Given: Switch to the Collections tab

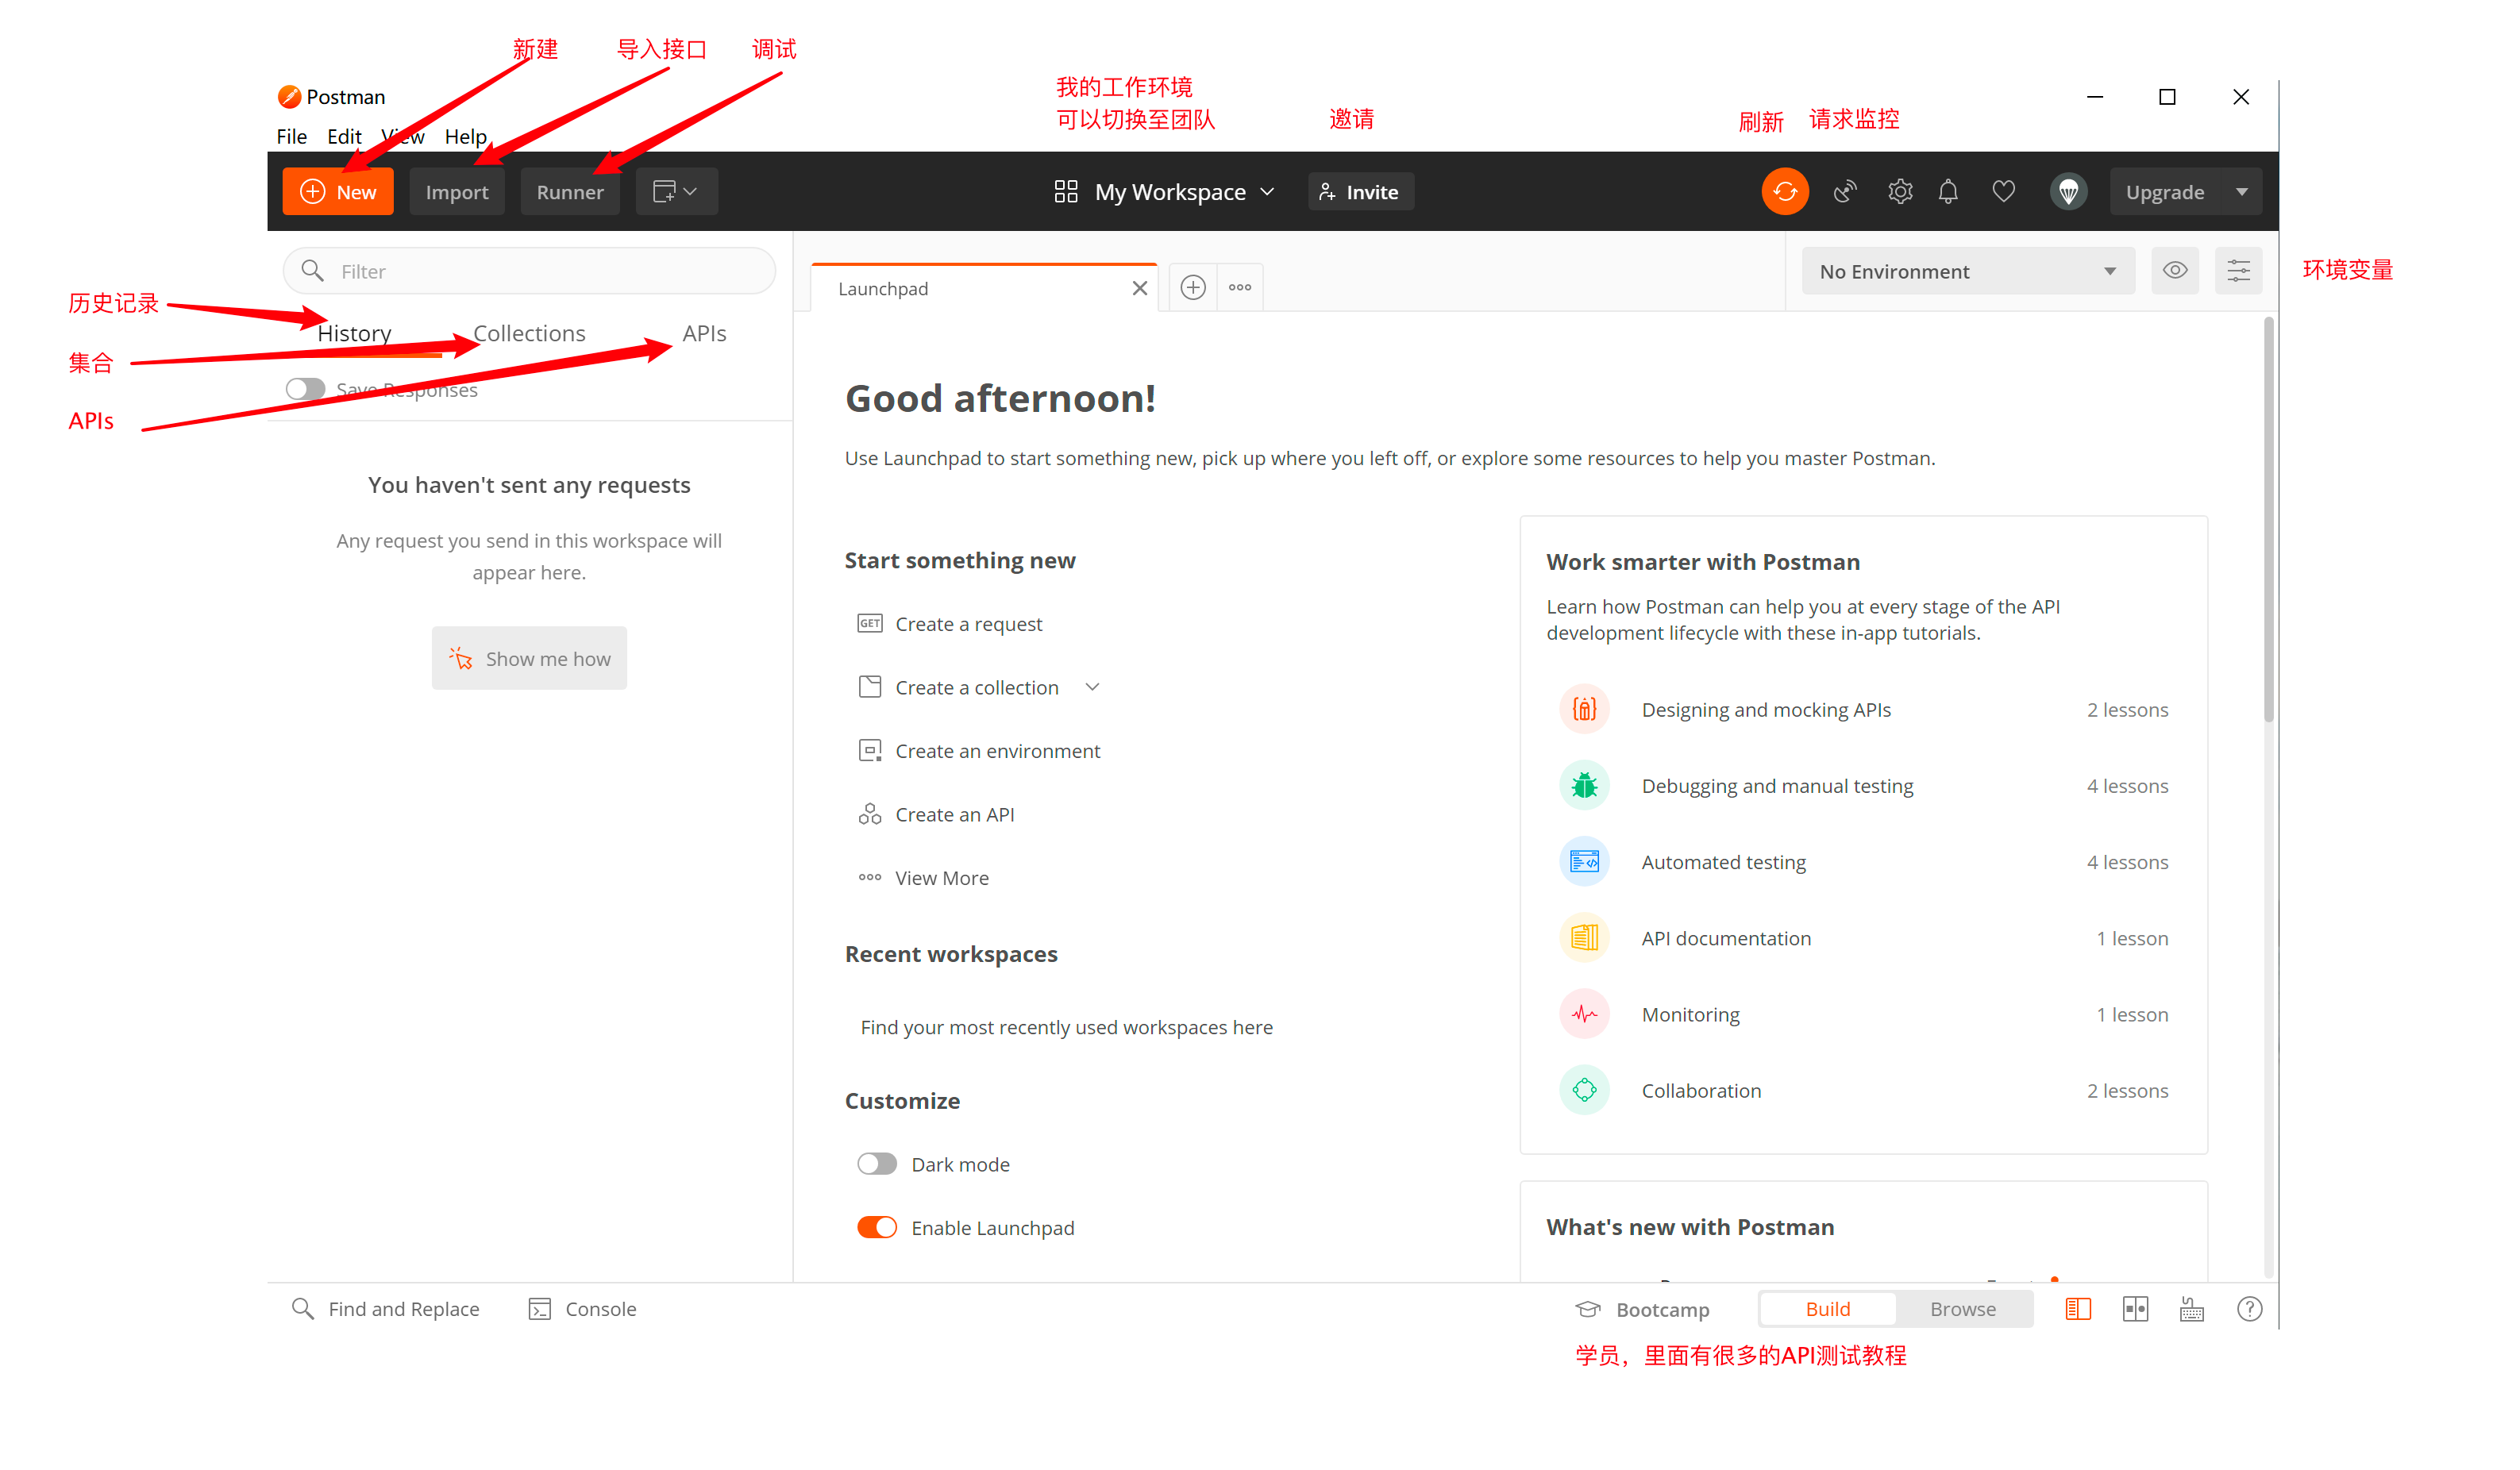Looking at the screenshot, I should (529, 334).
